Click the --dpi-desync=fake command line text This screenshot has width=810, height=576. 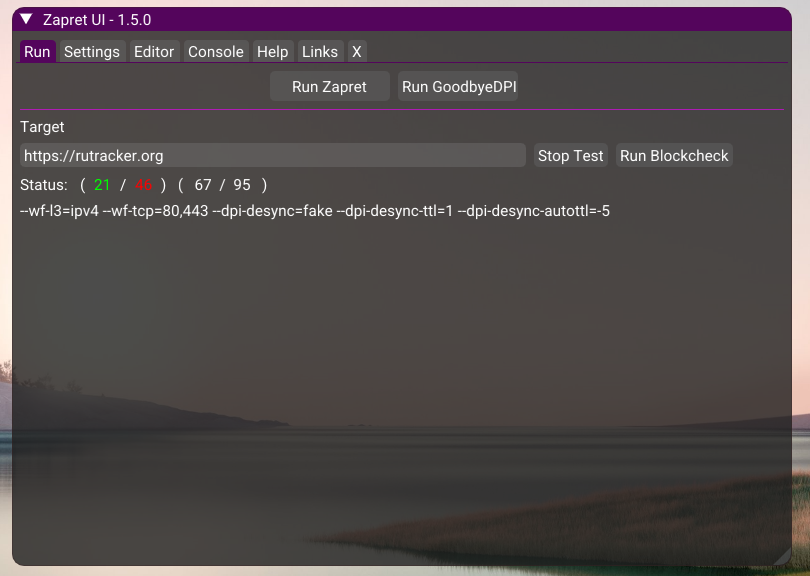[272, 211]
